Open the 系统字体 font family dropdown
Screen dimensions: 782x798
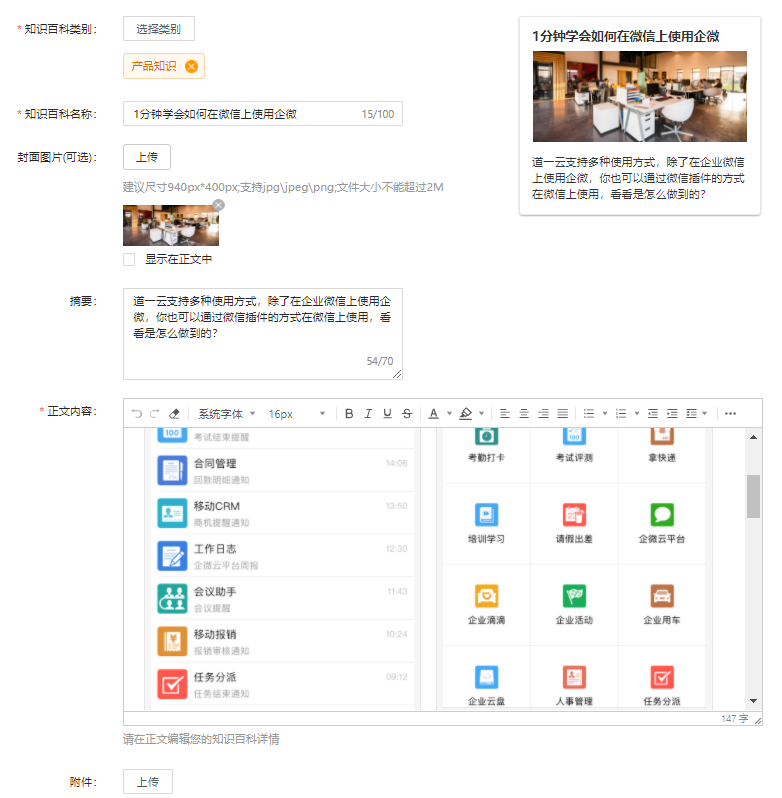226,414
